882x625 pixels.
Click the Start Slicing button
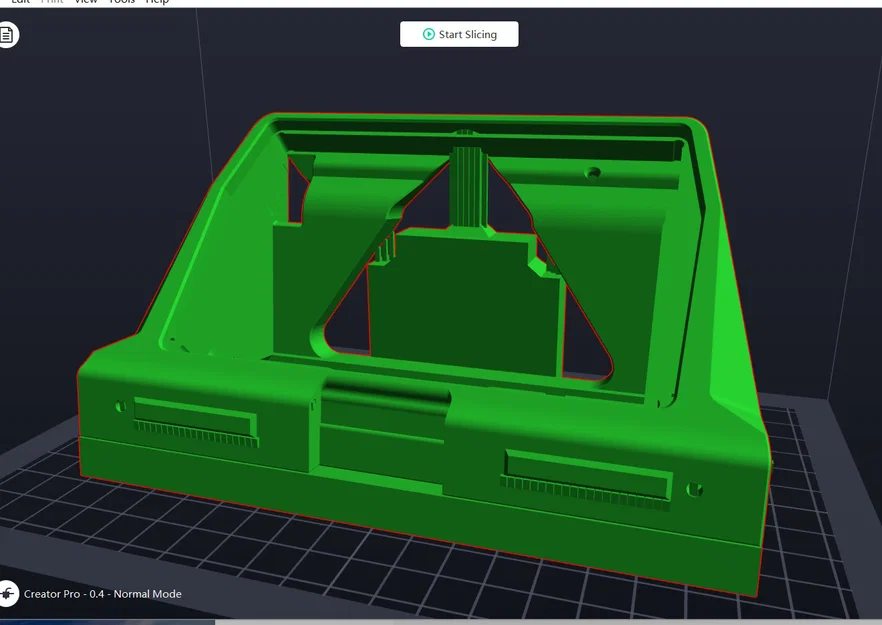click(x=459, y=34)
